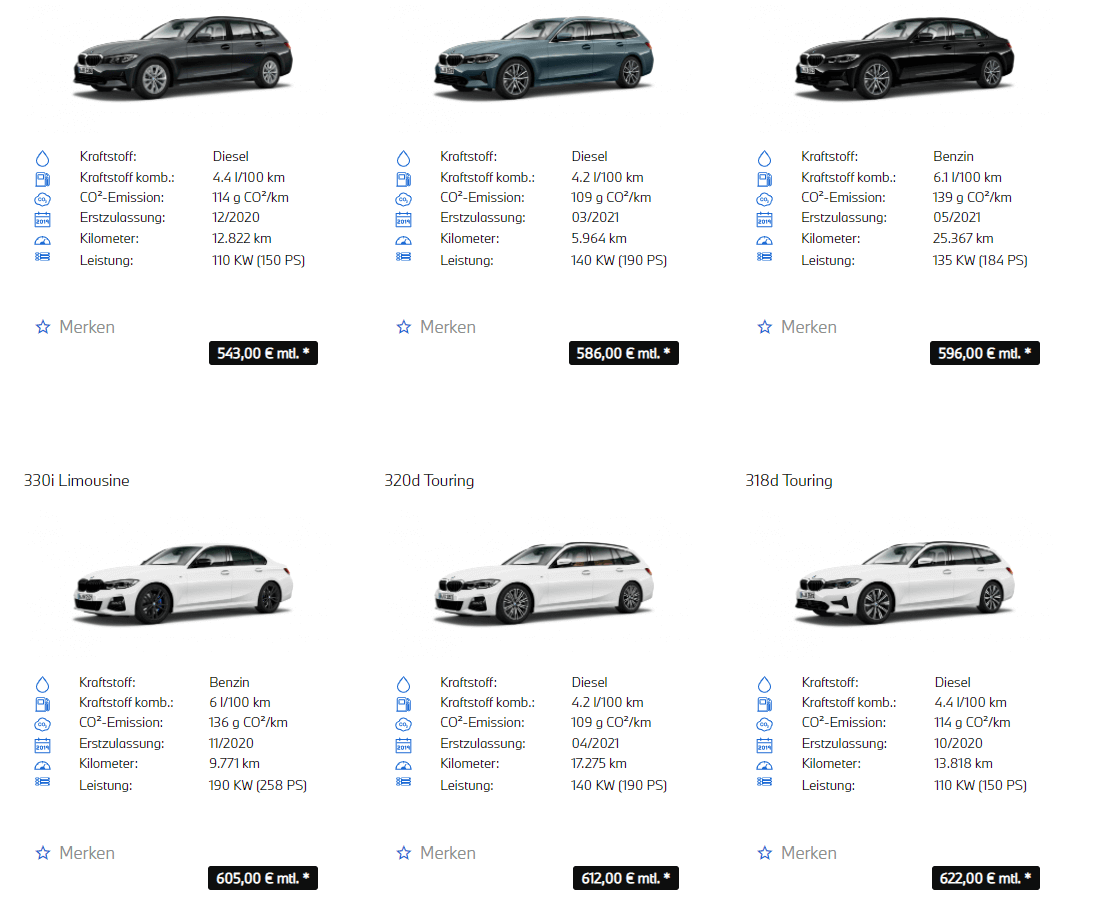View the black sedan car image
The width and height of the screenshot is (1102, 918).
pyautogui.click(x=905, y=58)
